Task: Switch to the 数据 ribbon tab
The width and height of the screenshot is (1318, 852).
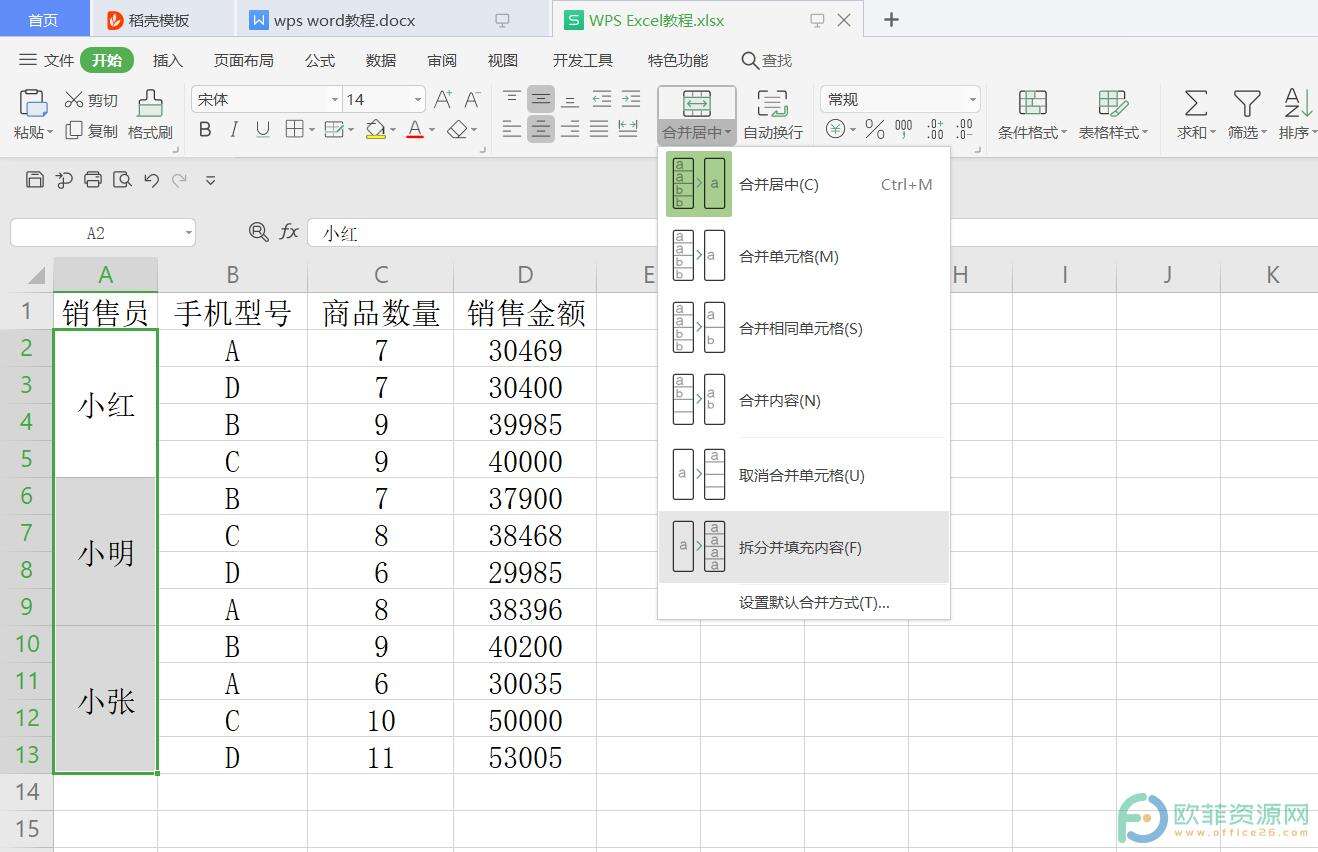Action: 379,60
